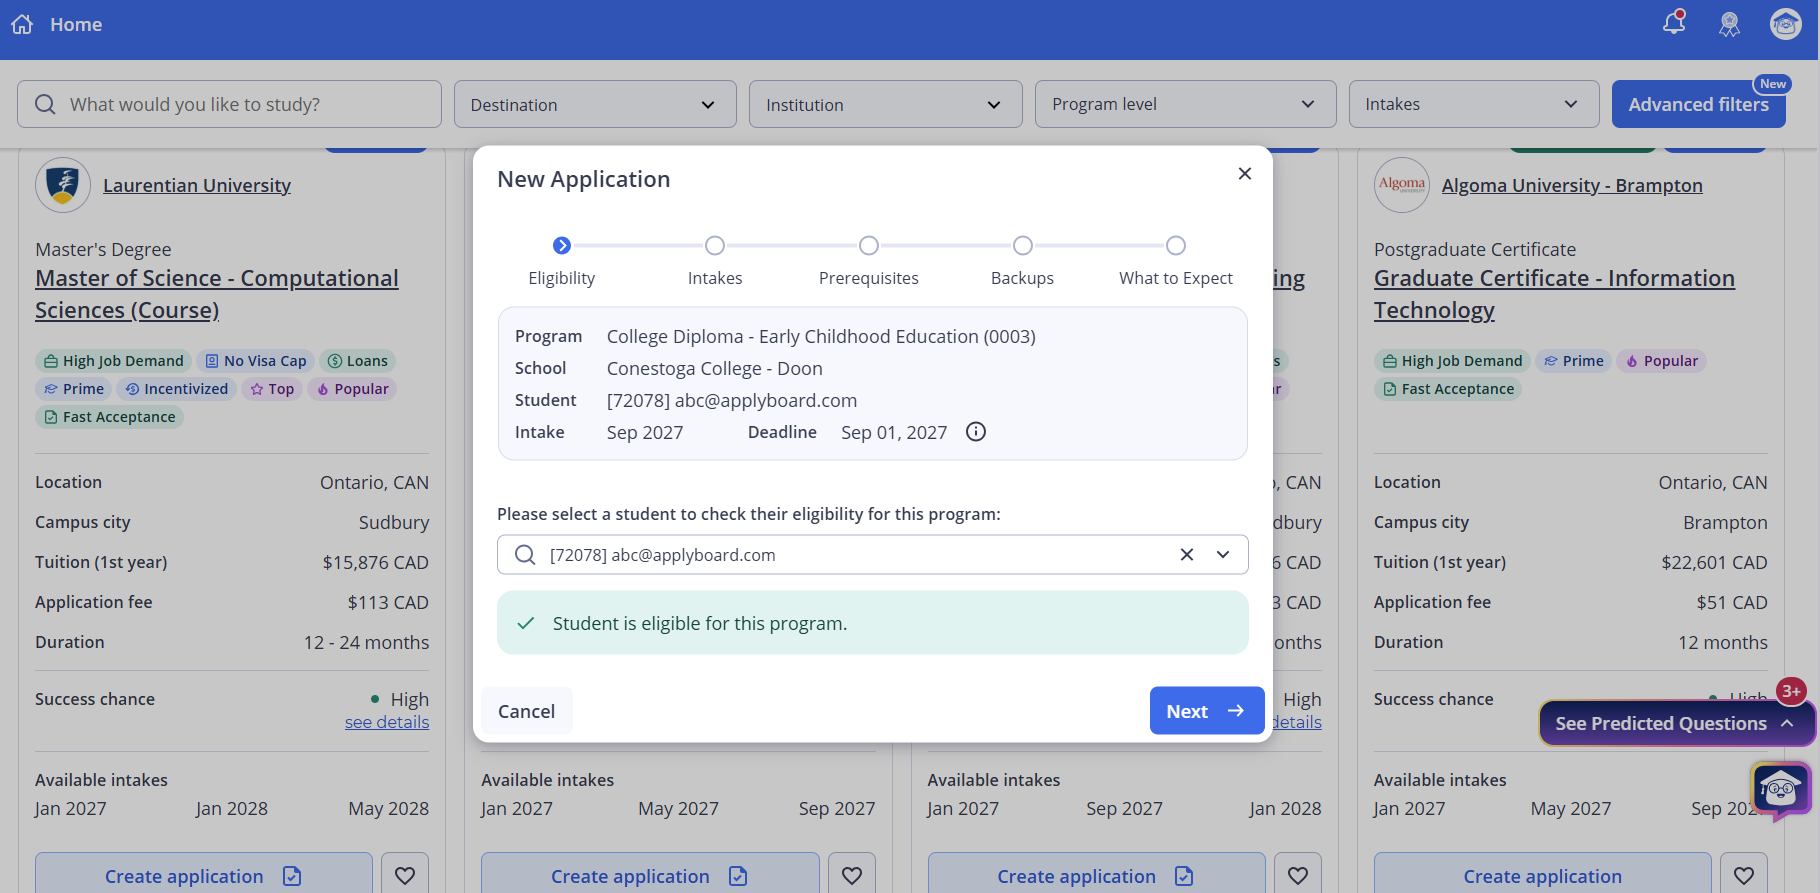The height and width of the screenshot is (893, 1820).
Task: Click the Loans tag on Laurentian card
Action: click(358, 361)
